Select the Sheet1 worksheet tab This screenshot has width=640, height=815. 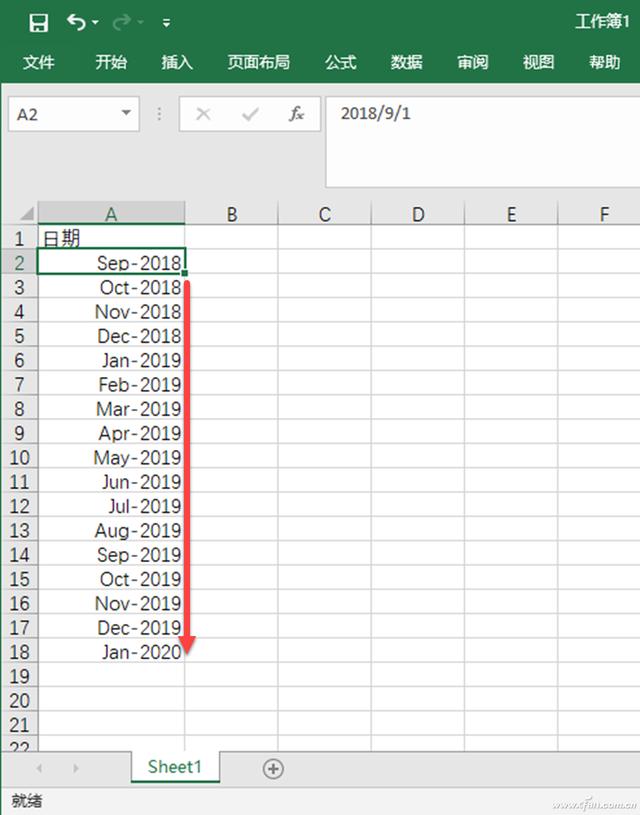click(x=175, y=767)
